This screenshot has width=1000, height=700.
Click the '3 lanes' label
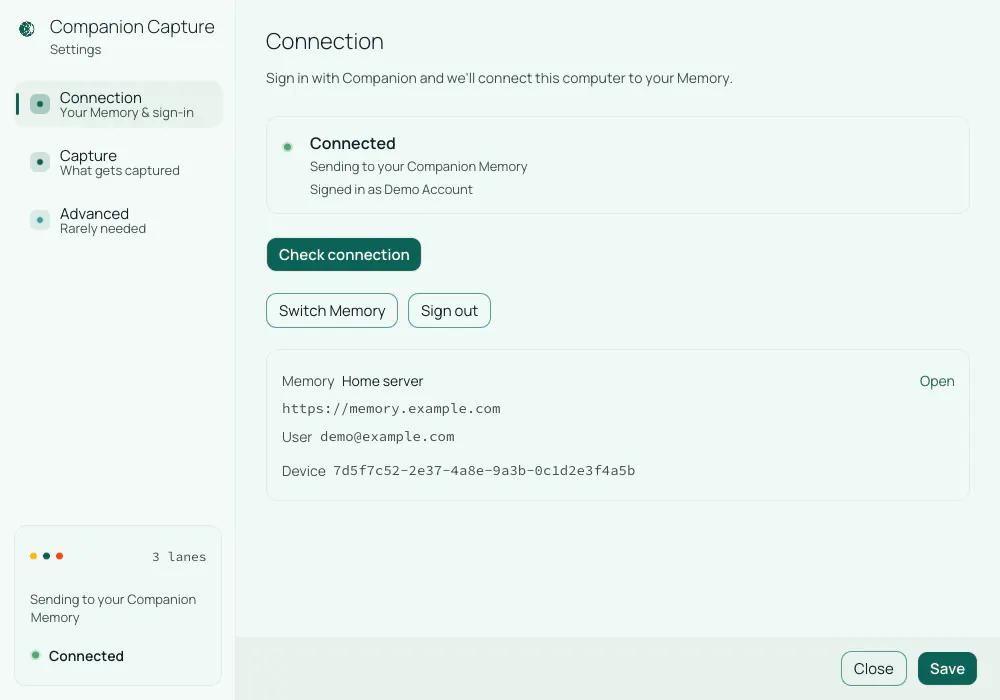pyautogui.click(x=179, y=557)
